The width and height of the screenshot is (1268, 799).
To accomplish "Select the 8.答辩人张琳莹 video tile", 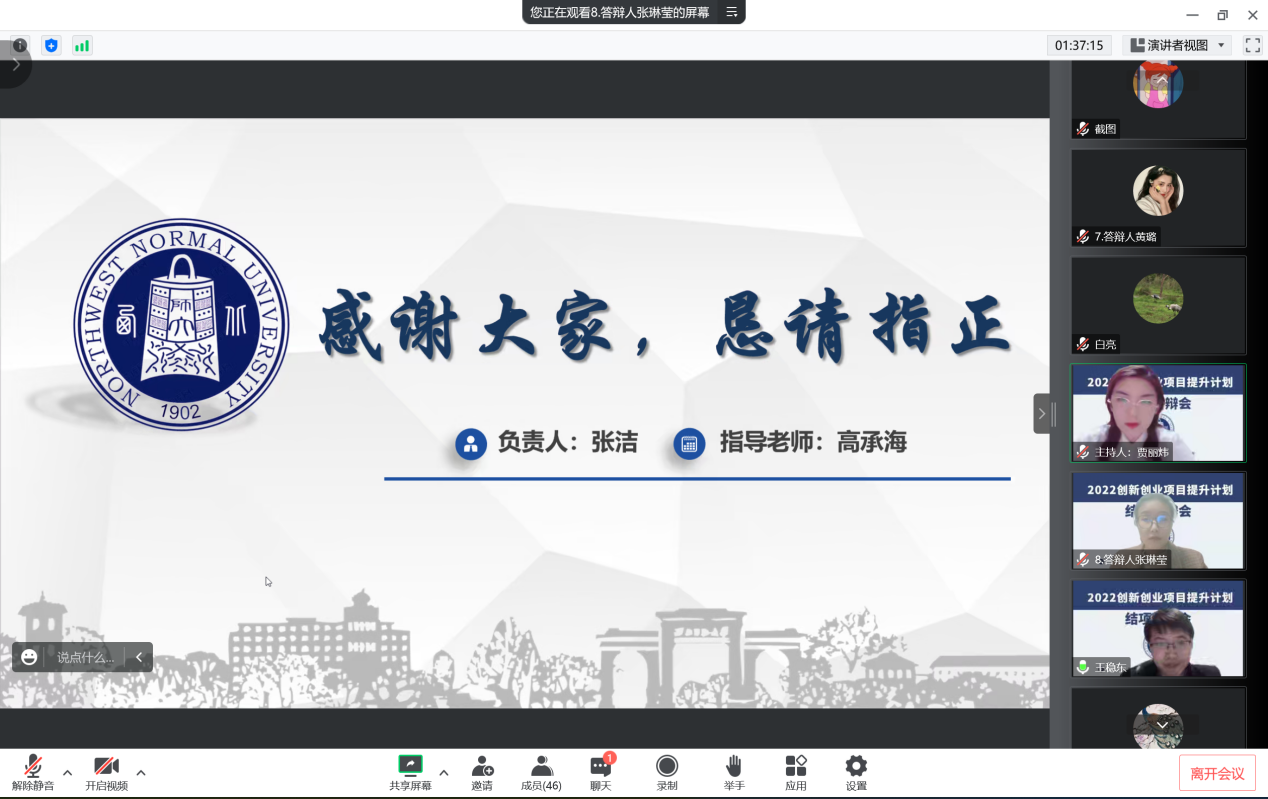I will pos(1158,520).
